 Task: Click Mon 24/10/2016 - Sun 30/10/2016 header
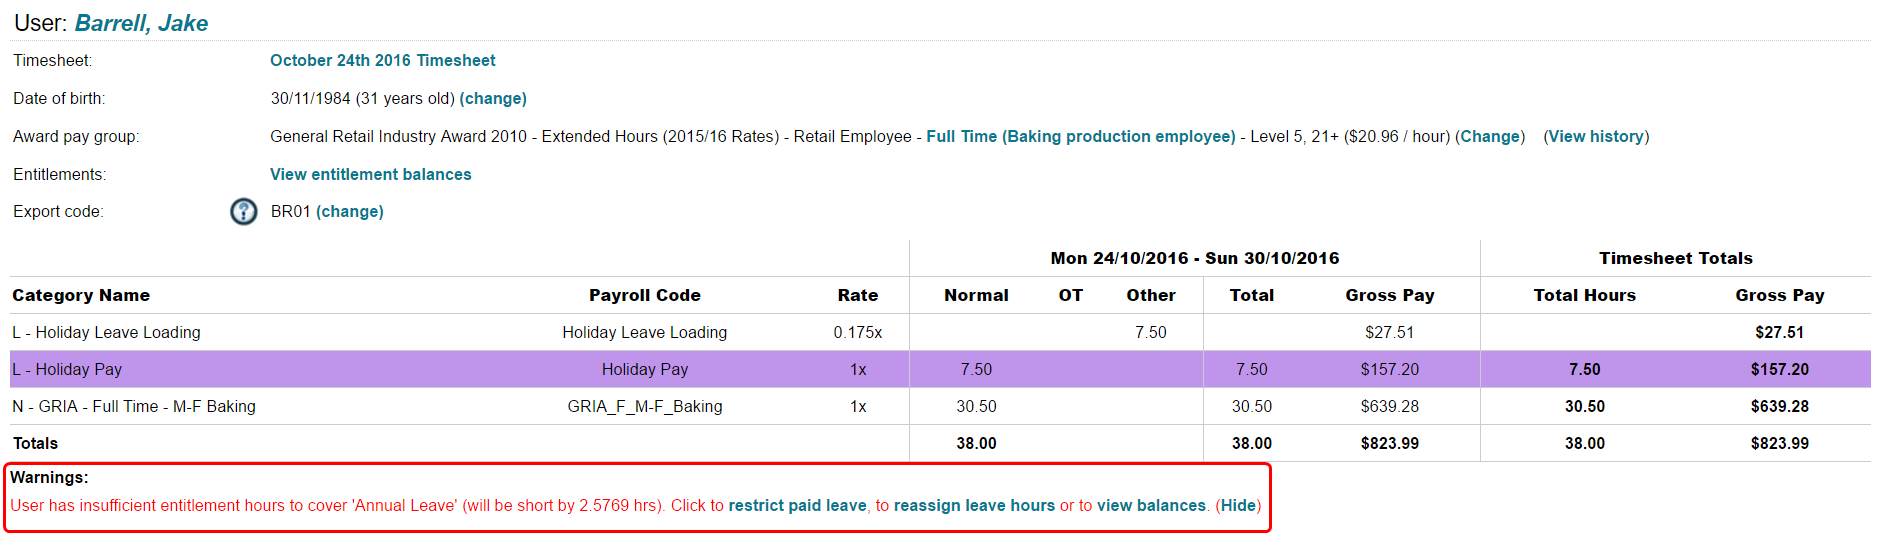click(x=1195, y=259)
